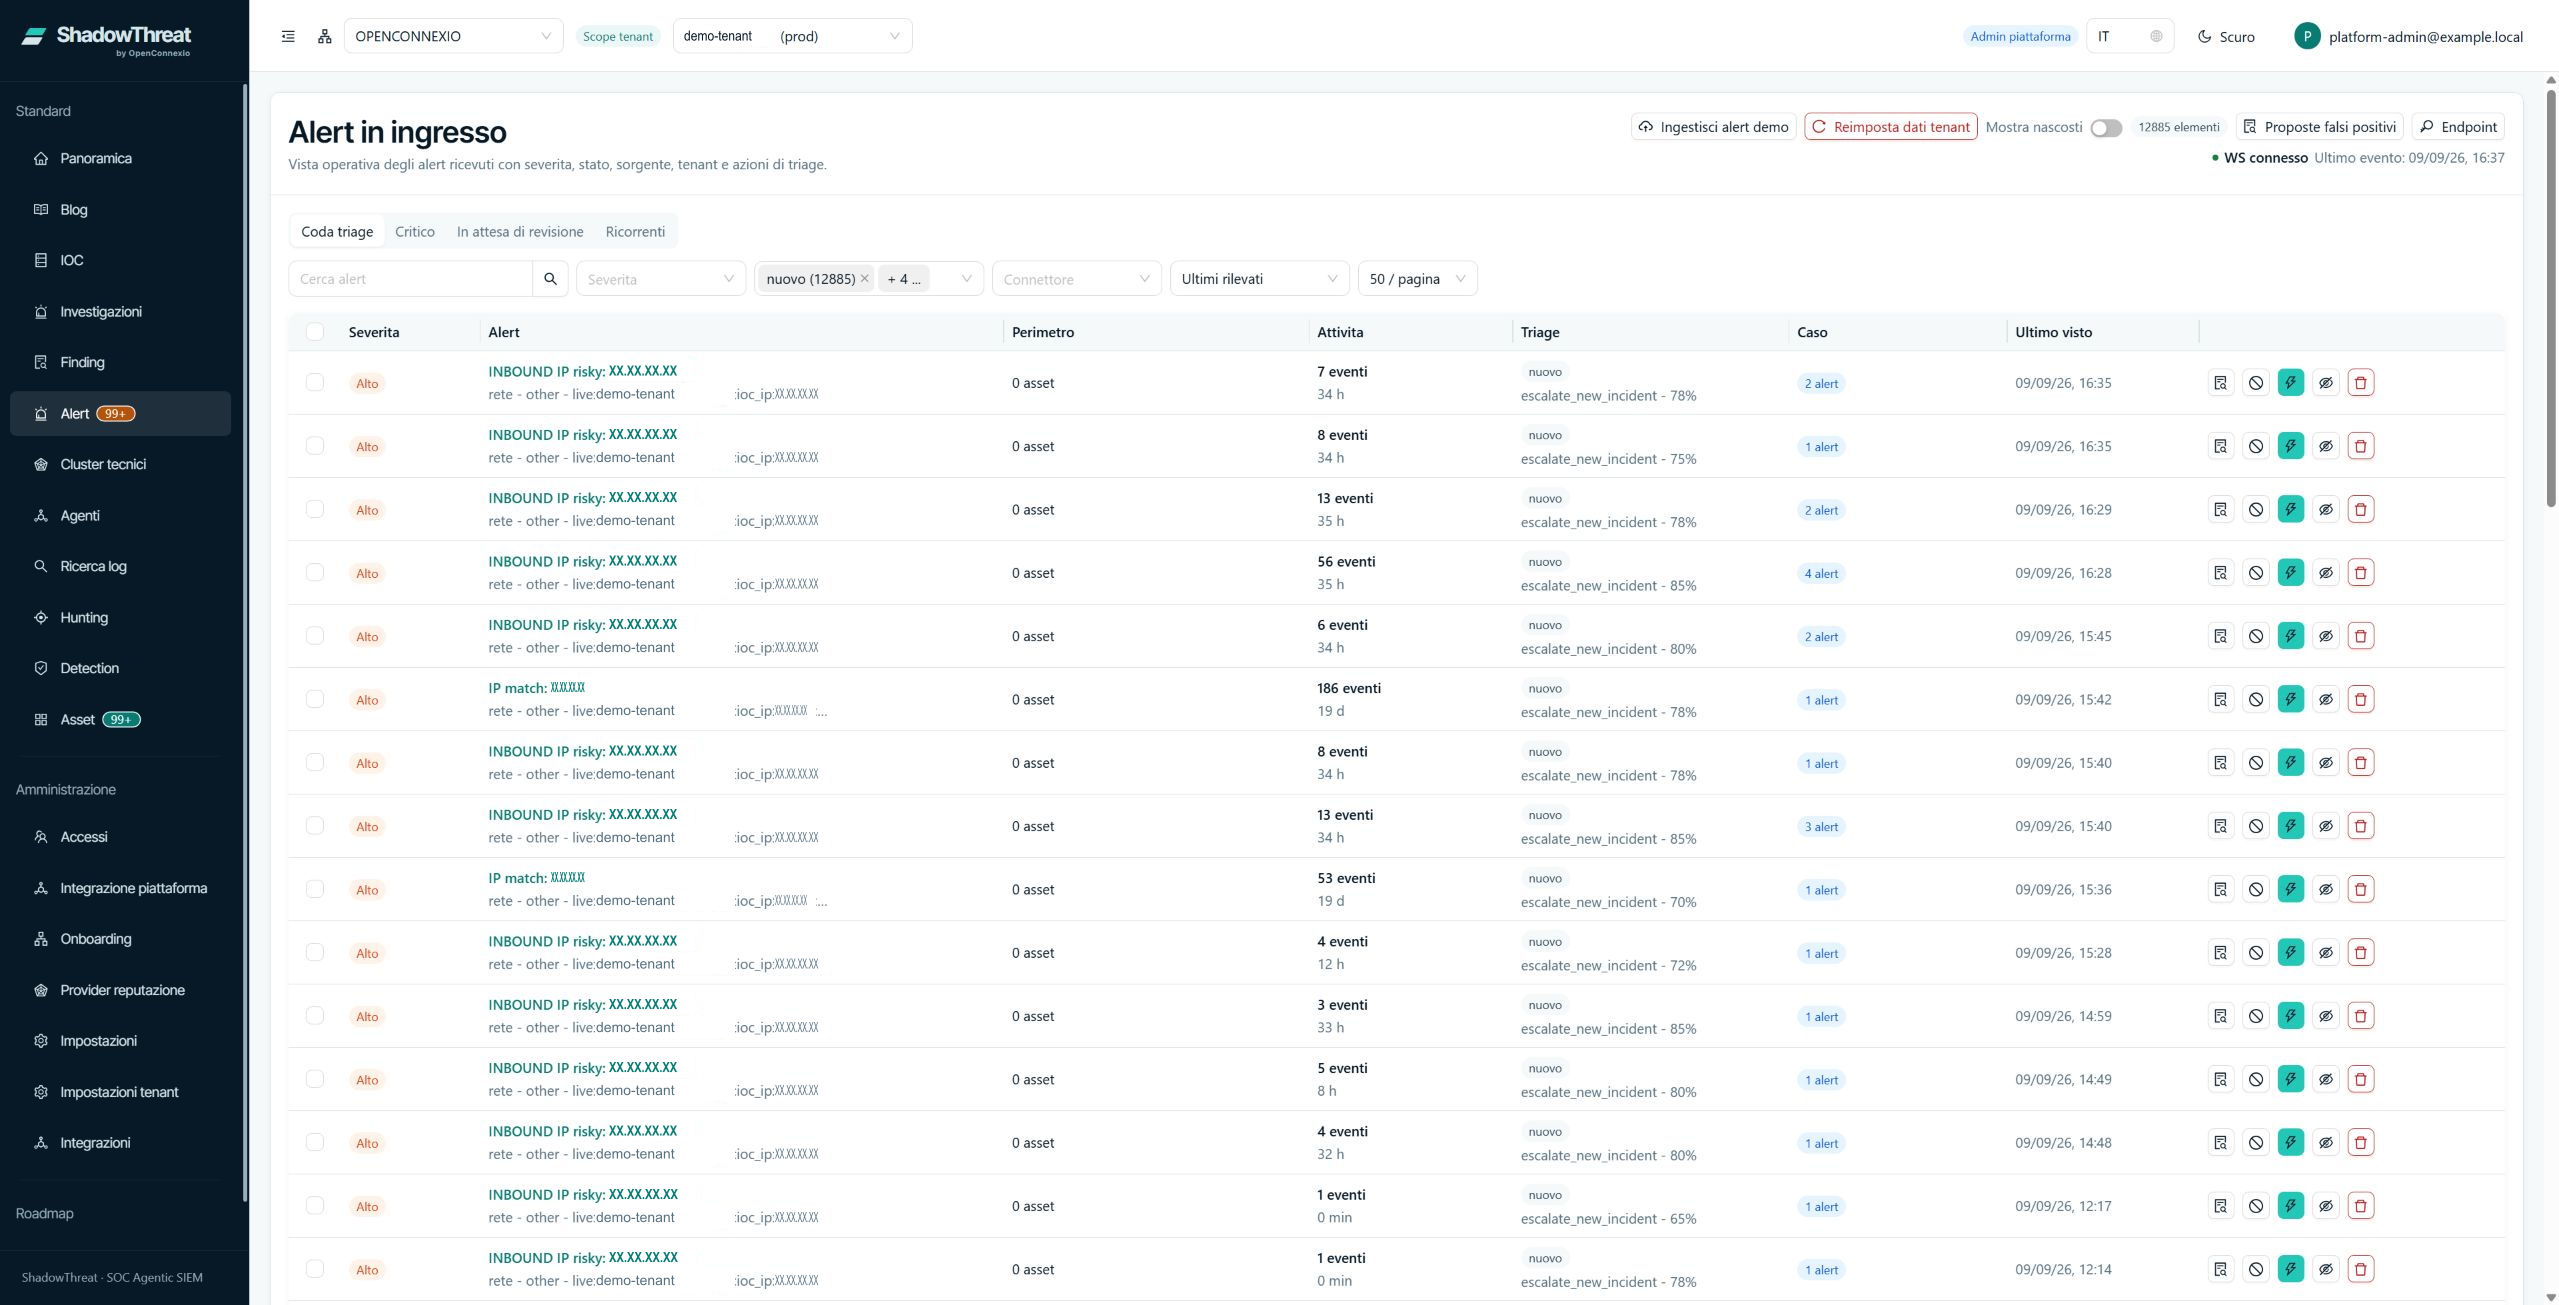Click the block icon for 12:17 row
2559x1305 pixels.
[2255, 1206]
